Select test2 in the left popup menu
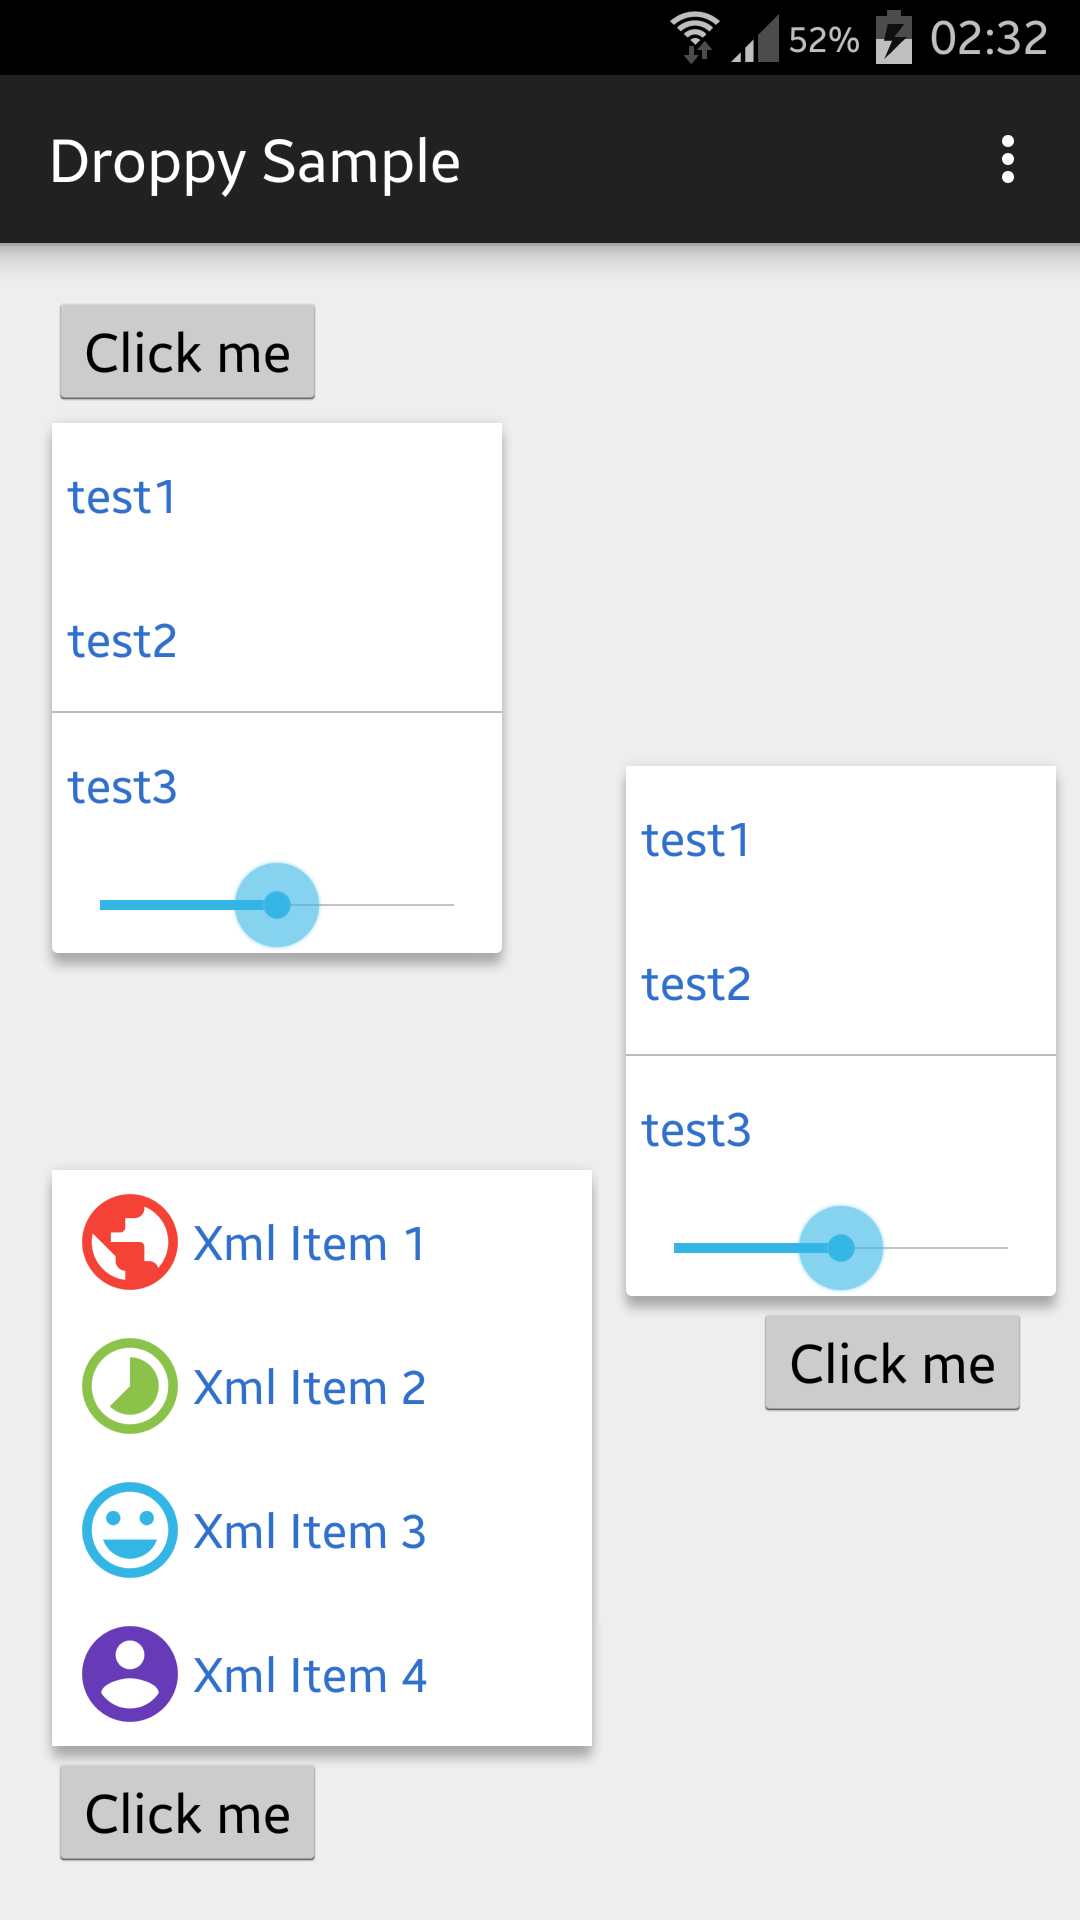 click(x=122, y=641)
